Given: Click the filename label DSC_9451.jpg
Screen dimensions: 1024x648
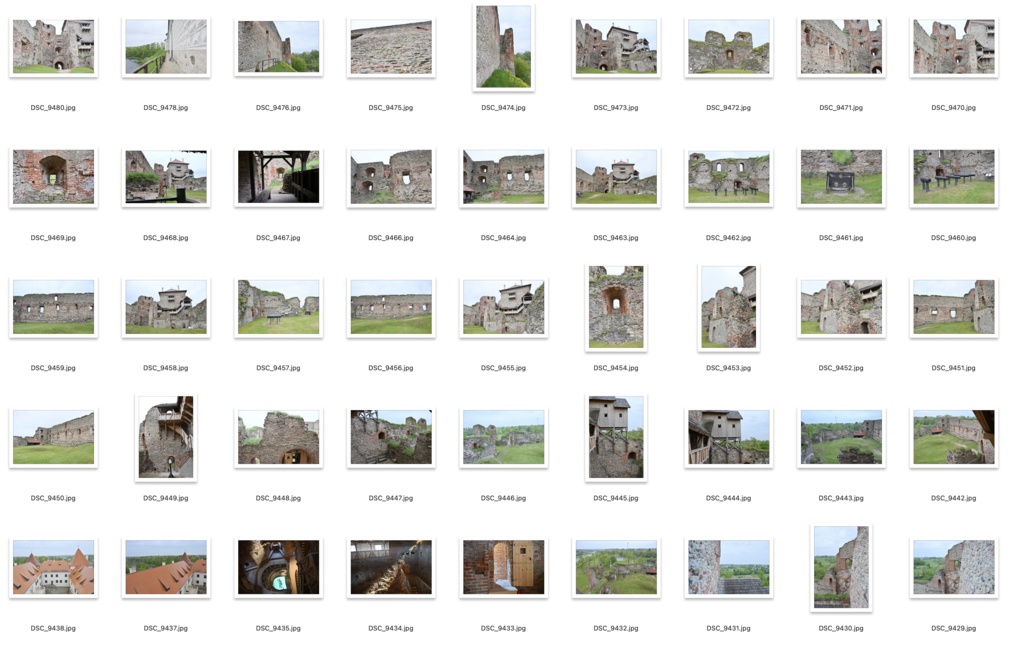Looking at the screenshot, I should coord(953,368).
